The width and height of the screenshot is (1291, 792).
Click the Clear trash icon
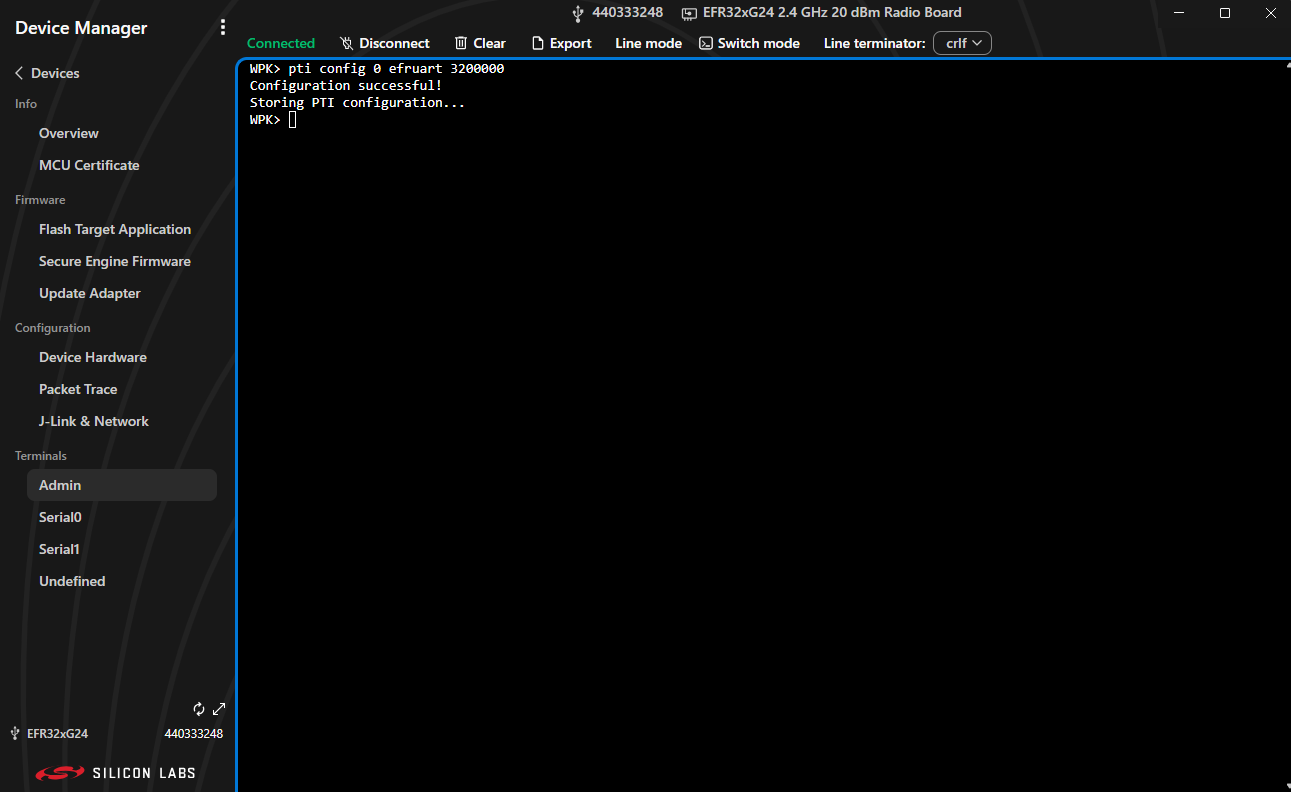[x=461, y=43]
